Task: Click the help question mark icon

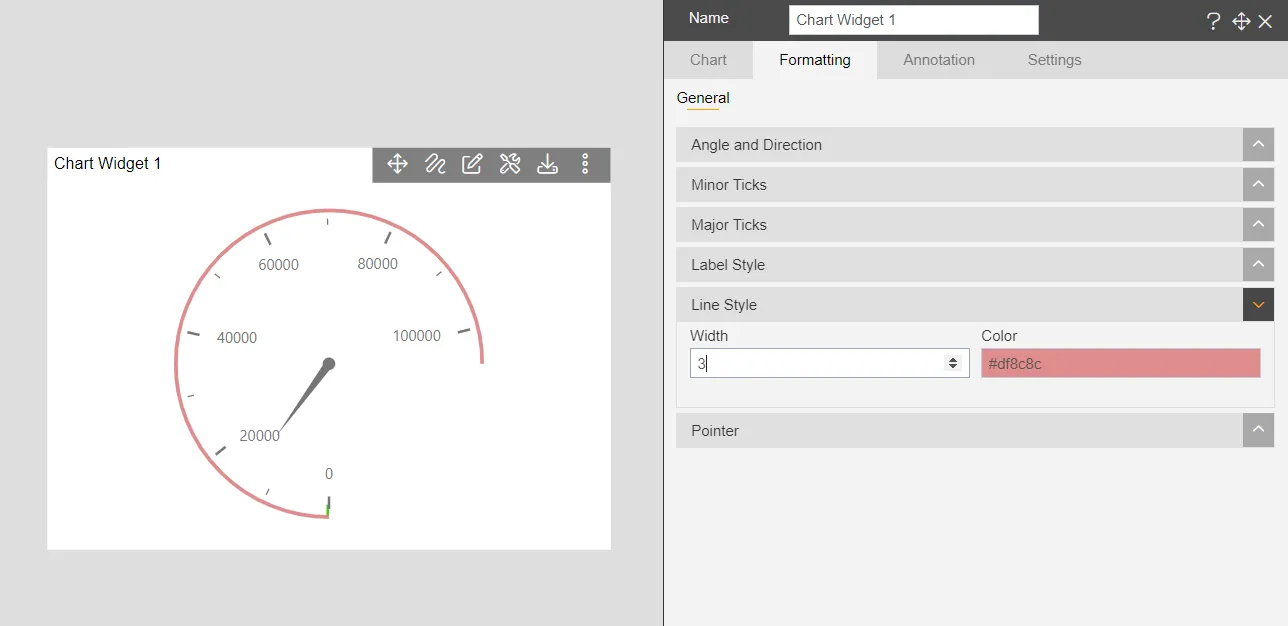Action: tap(1213, 20)
